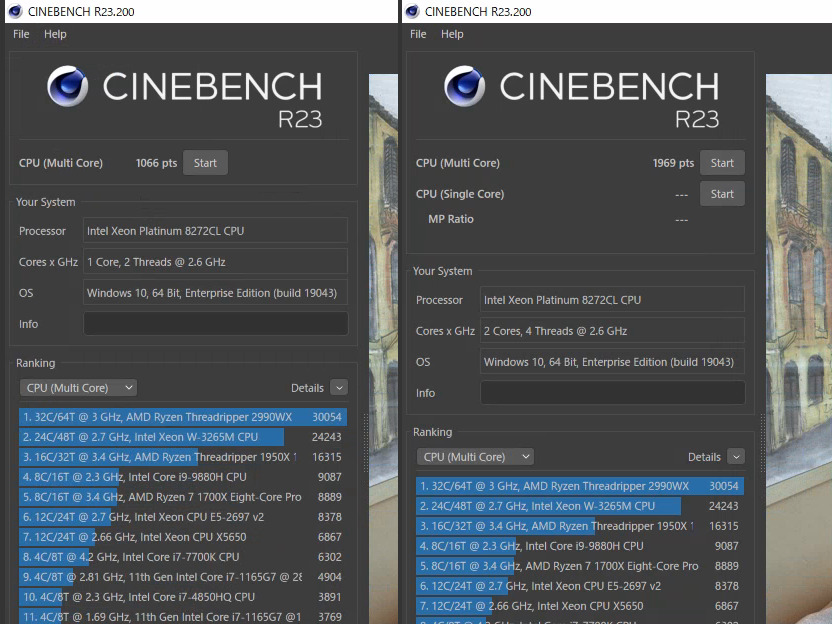Start the Single Core test in right window
Screen dimensions: 832x624
point(722,194)
